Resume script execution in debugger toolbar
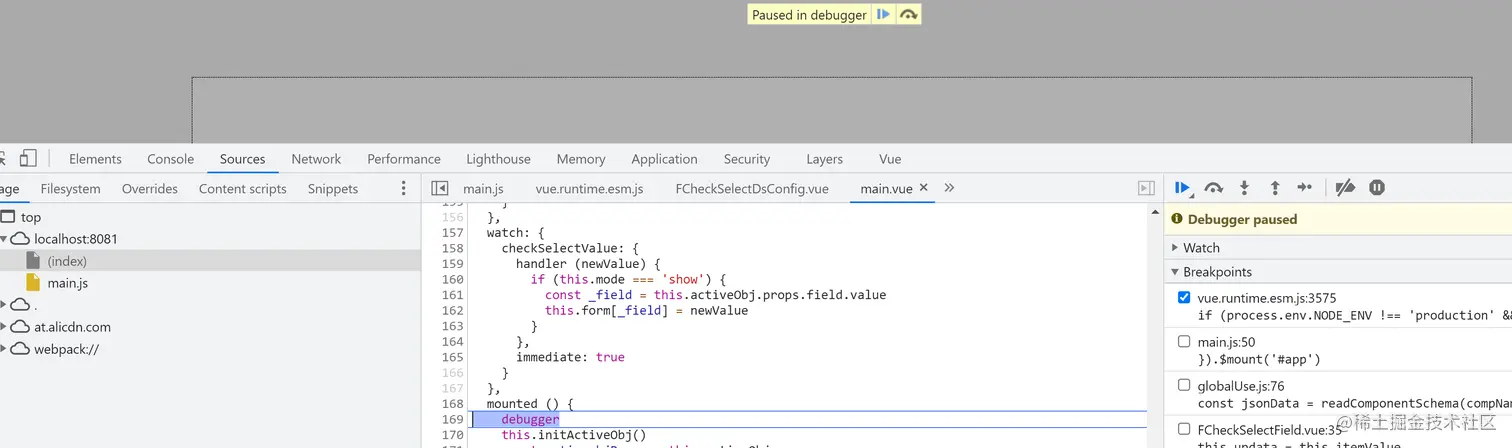The height and width of the screenshot is (448, 1512). [x=1183, y=188]
